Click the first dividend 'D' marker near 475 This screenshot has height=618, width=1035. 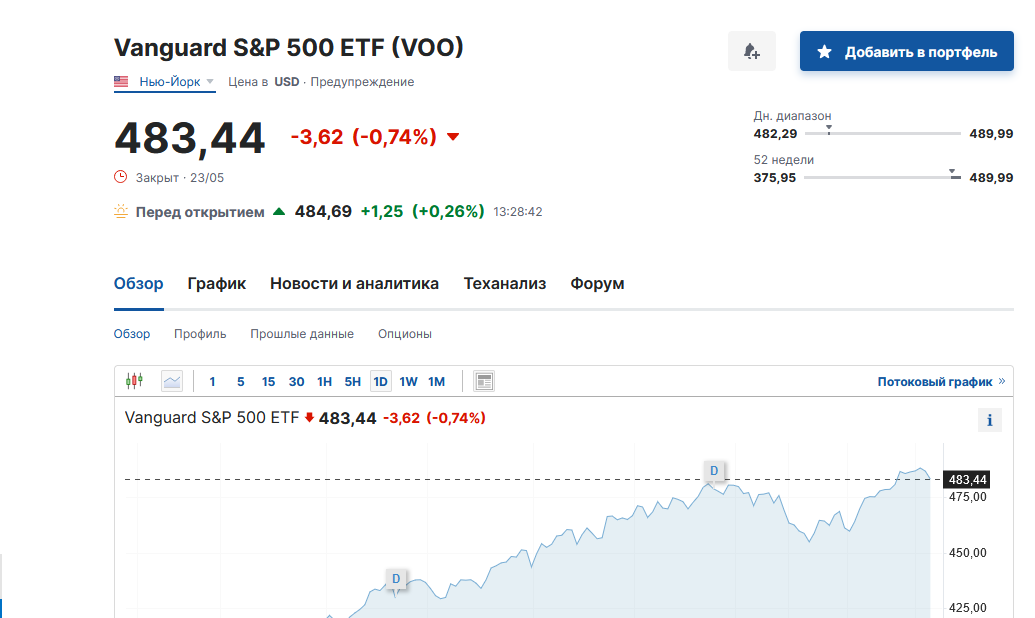(714, 471)
